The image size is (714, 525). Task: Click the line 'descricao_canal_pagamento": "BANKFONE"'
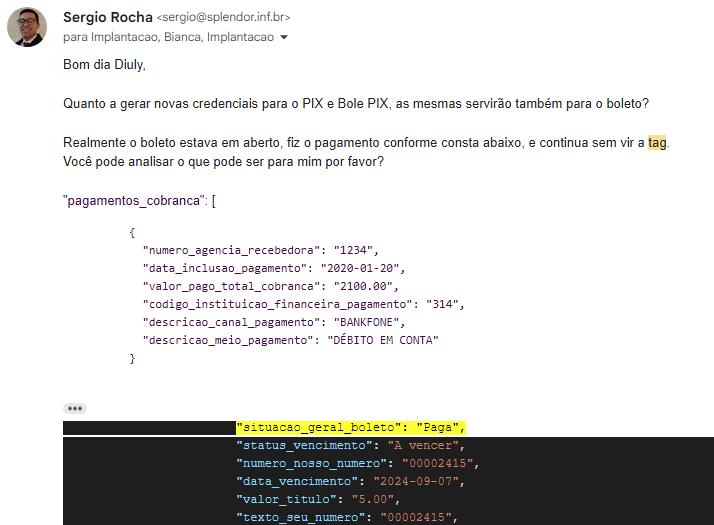click(274, 322)
